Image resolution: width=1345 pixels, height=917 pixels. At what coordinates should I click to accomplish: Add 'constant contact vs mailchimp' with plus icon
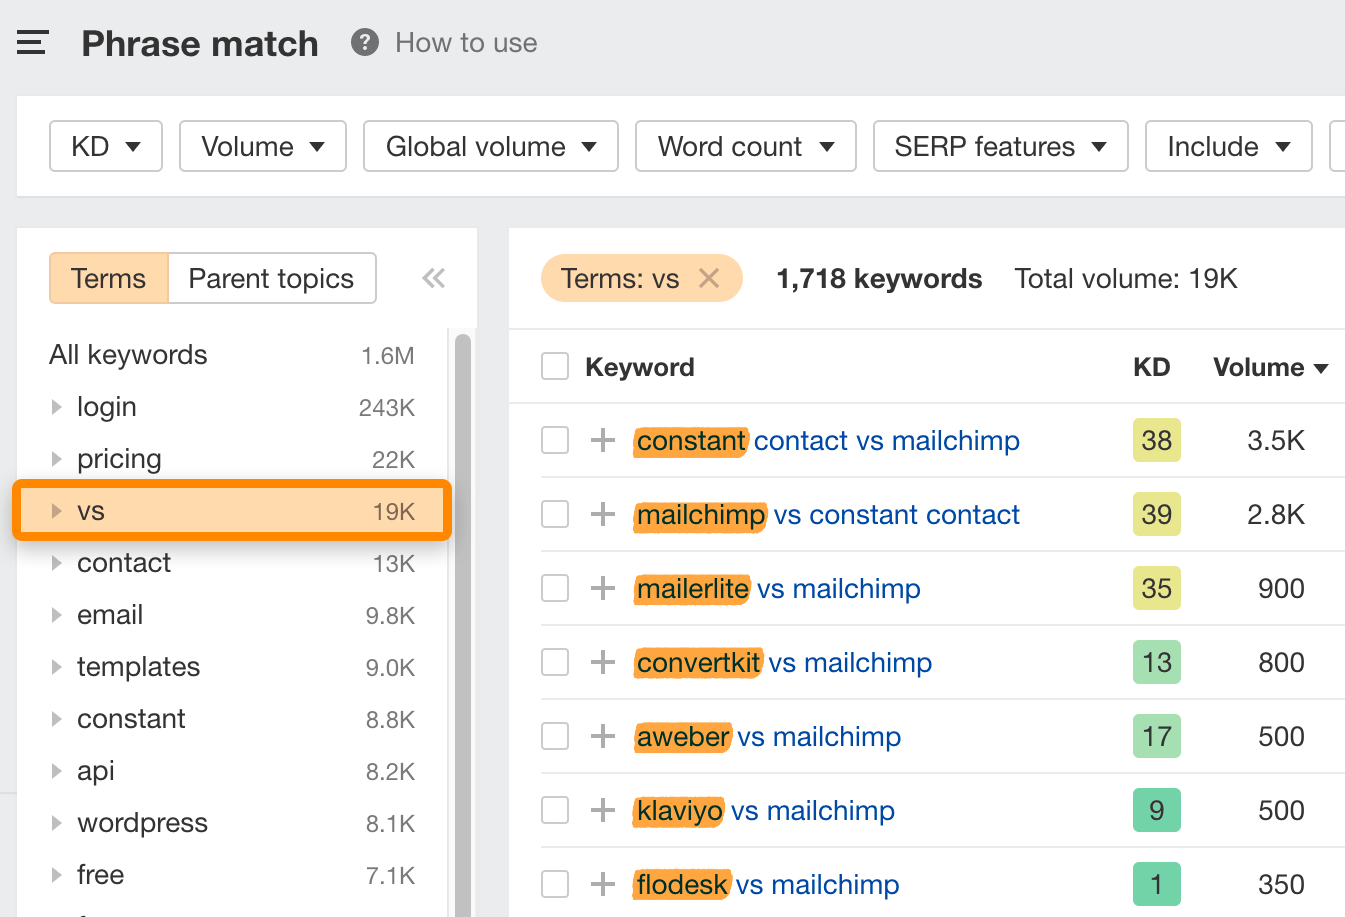[x=603, y=441]
